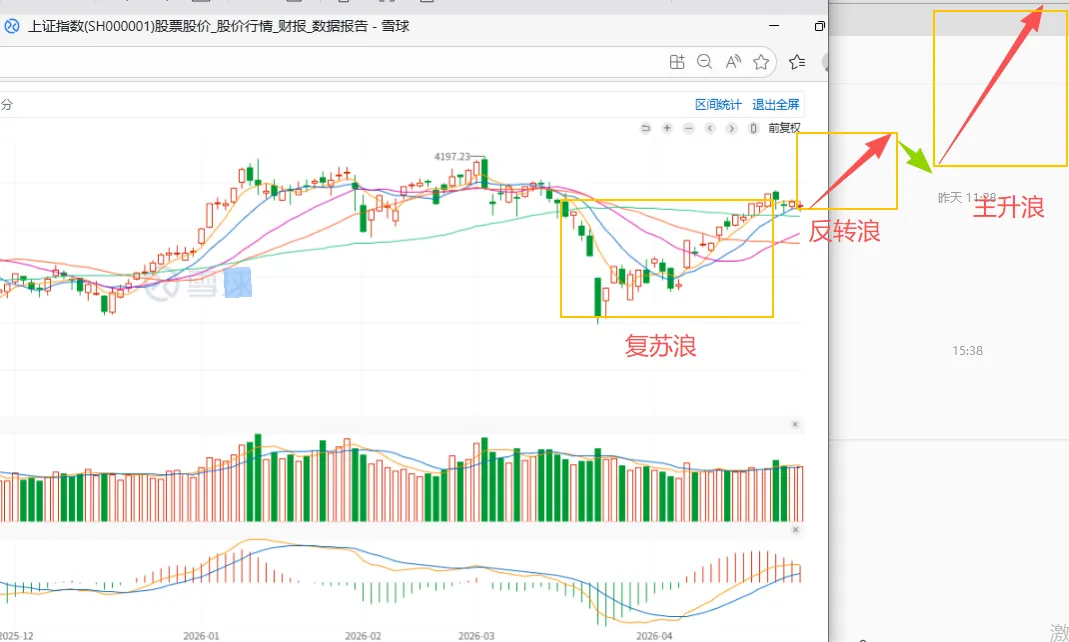Viewport: 1069px width, 642px height.
Task: Click the 2026-04 date axis label
Action: pos(654,636)
